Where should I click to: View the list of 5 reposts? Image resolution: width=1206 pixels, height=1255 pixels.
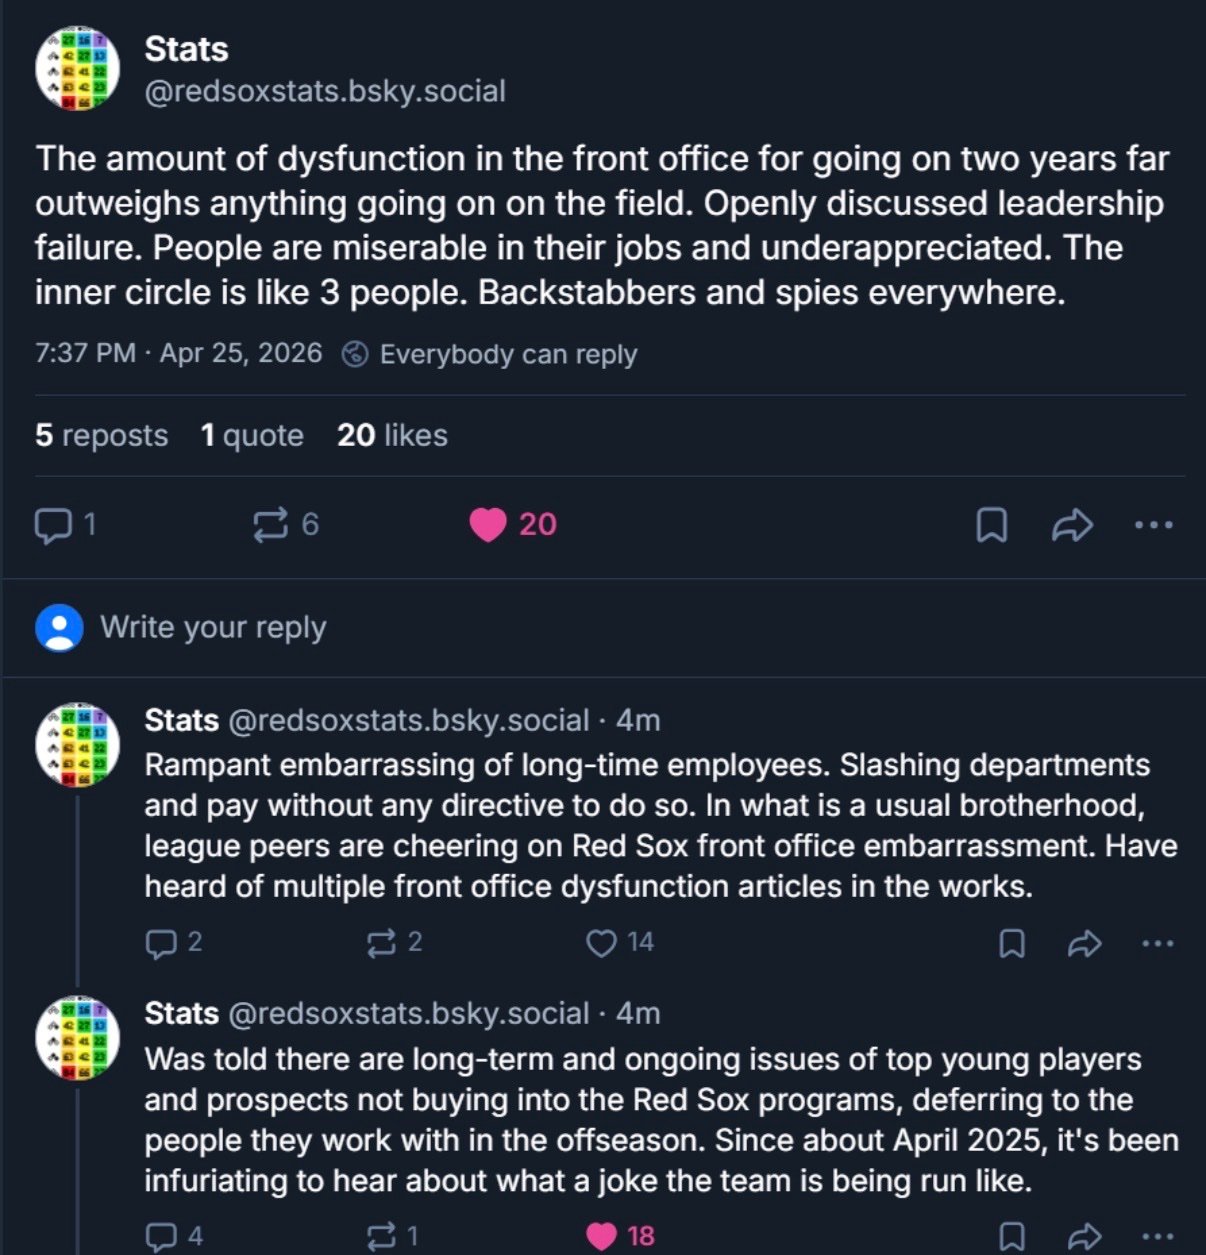(x=101, y=435)
